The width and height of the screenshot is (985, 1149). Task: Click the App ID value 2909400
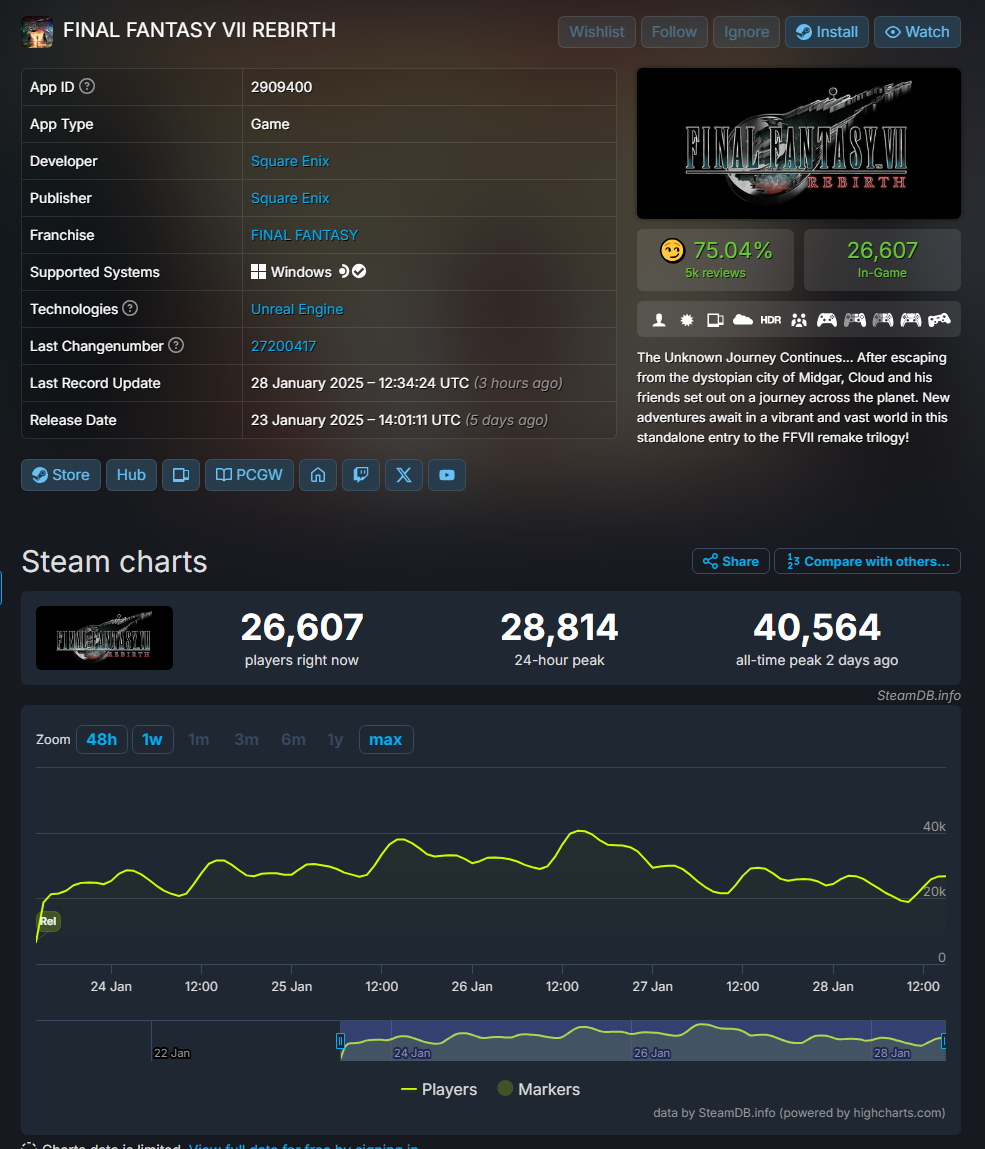[281, 87]
